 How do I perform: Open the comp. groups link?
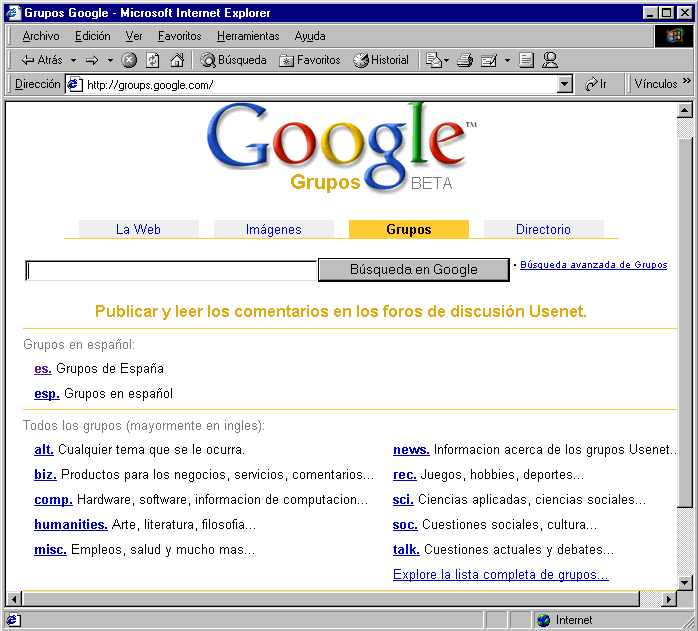pos(53,500)
